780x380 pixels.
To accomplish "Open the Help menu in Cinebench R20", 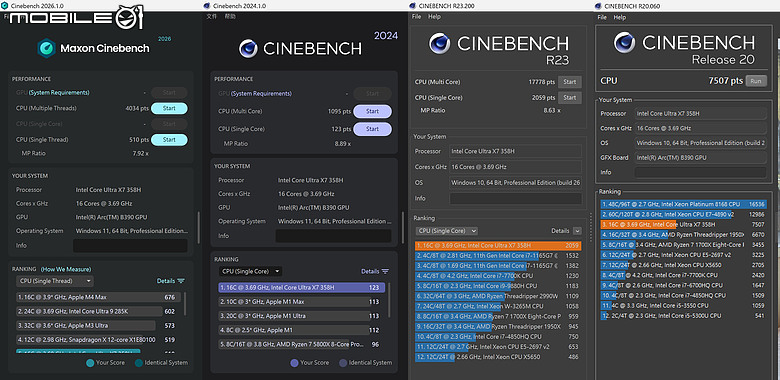I will pos(620,17).
